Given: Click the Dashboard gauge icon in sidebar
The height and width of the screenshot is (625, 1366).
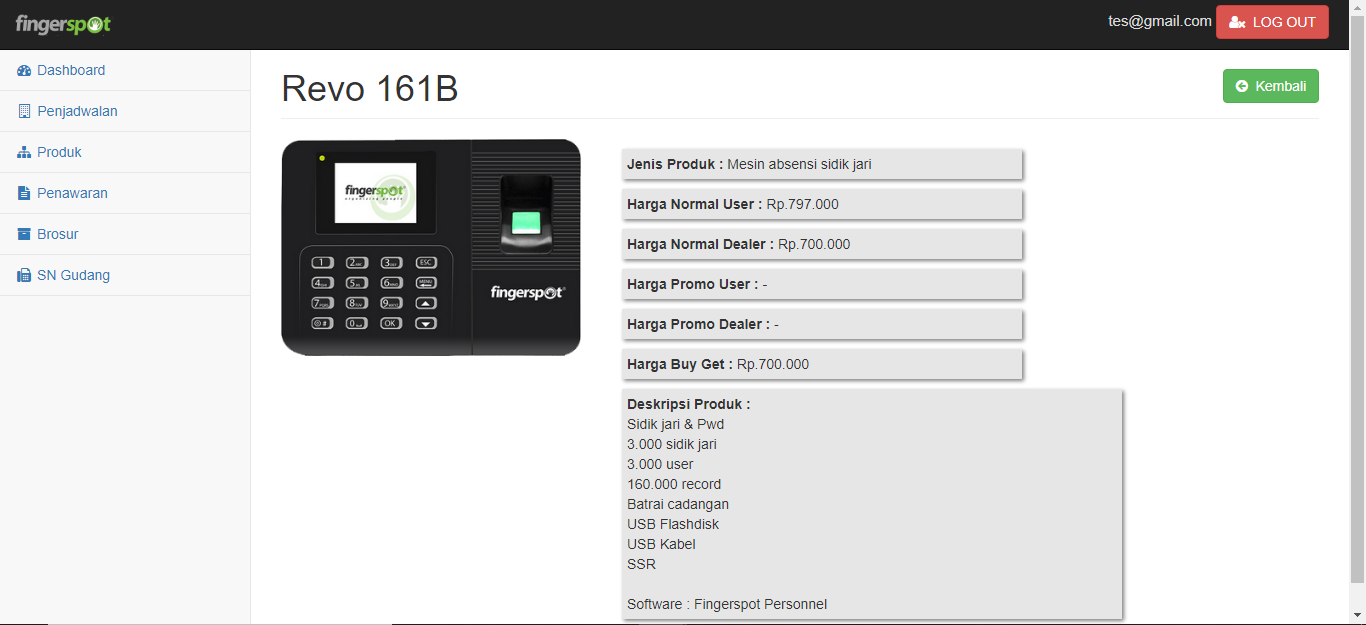Looking at the screenshot, I should [25, 71].
